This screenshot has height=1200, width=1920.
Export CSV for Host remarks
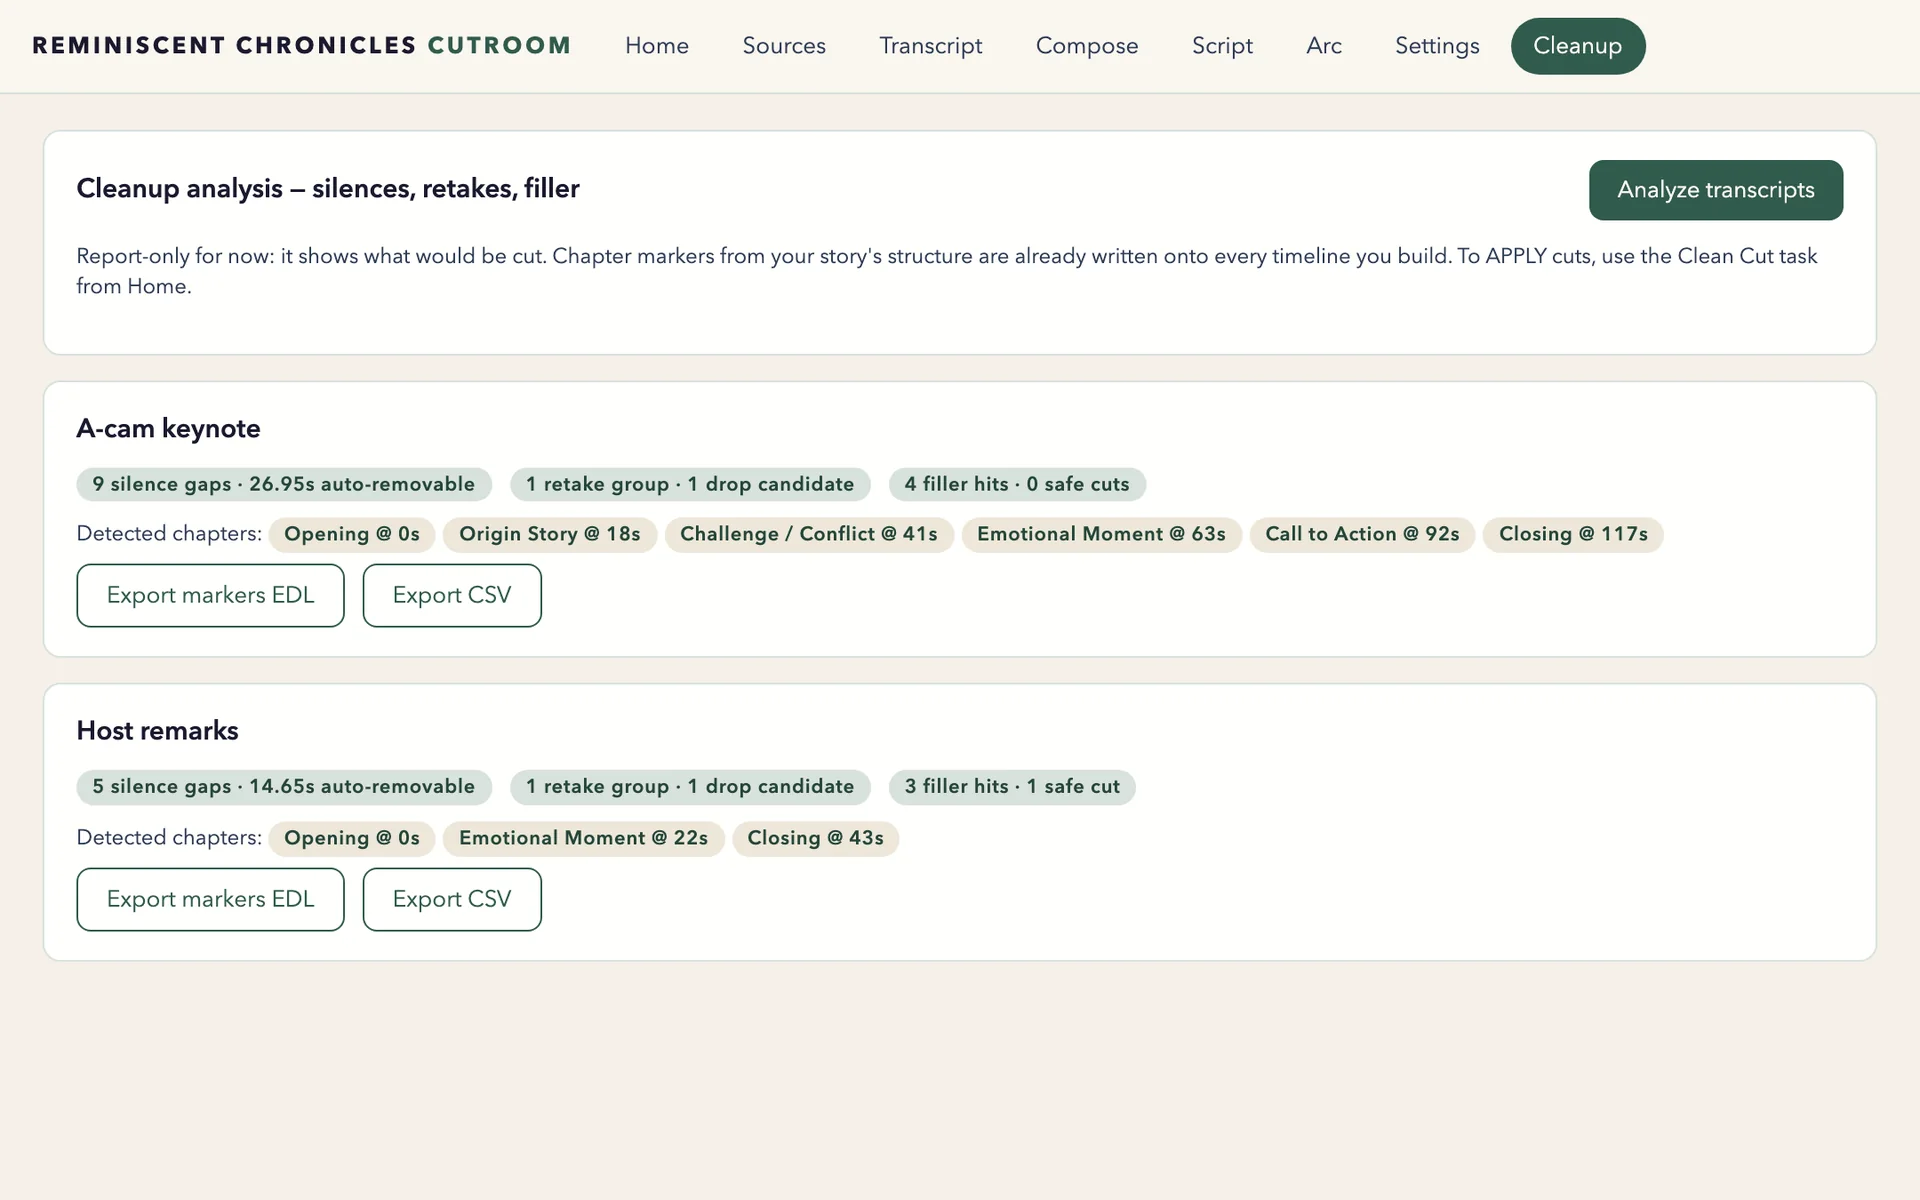tap(452, 899)
